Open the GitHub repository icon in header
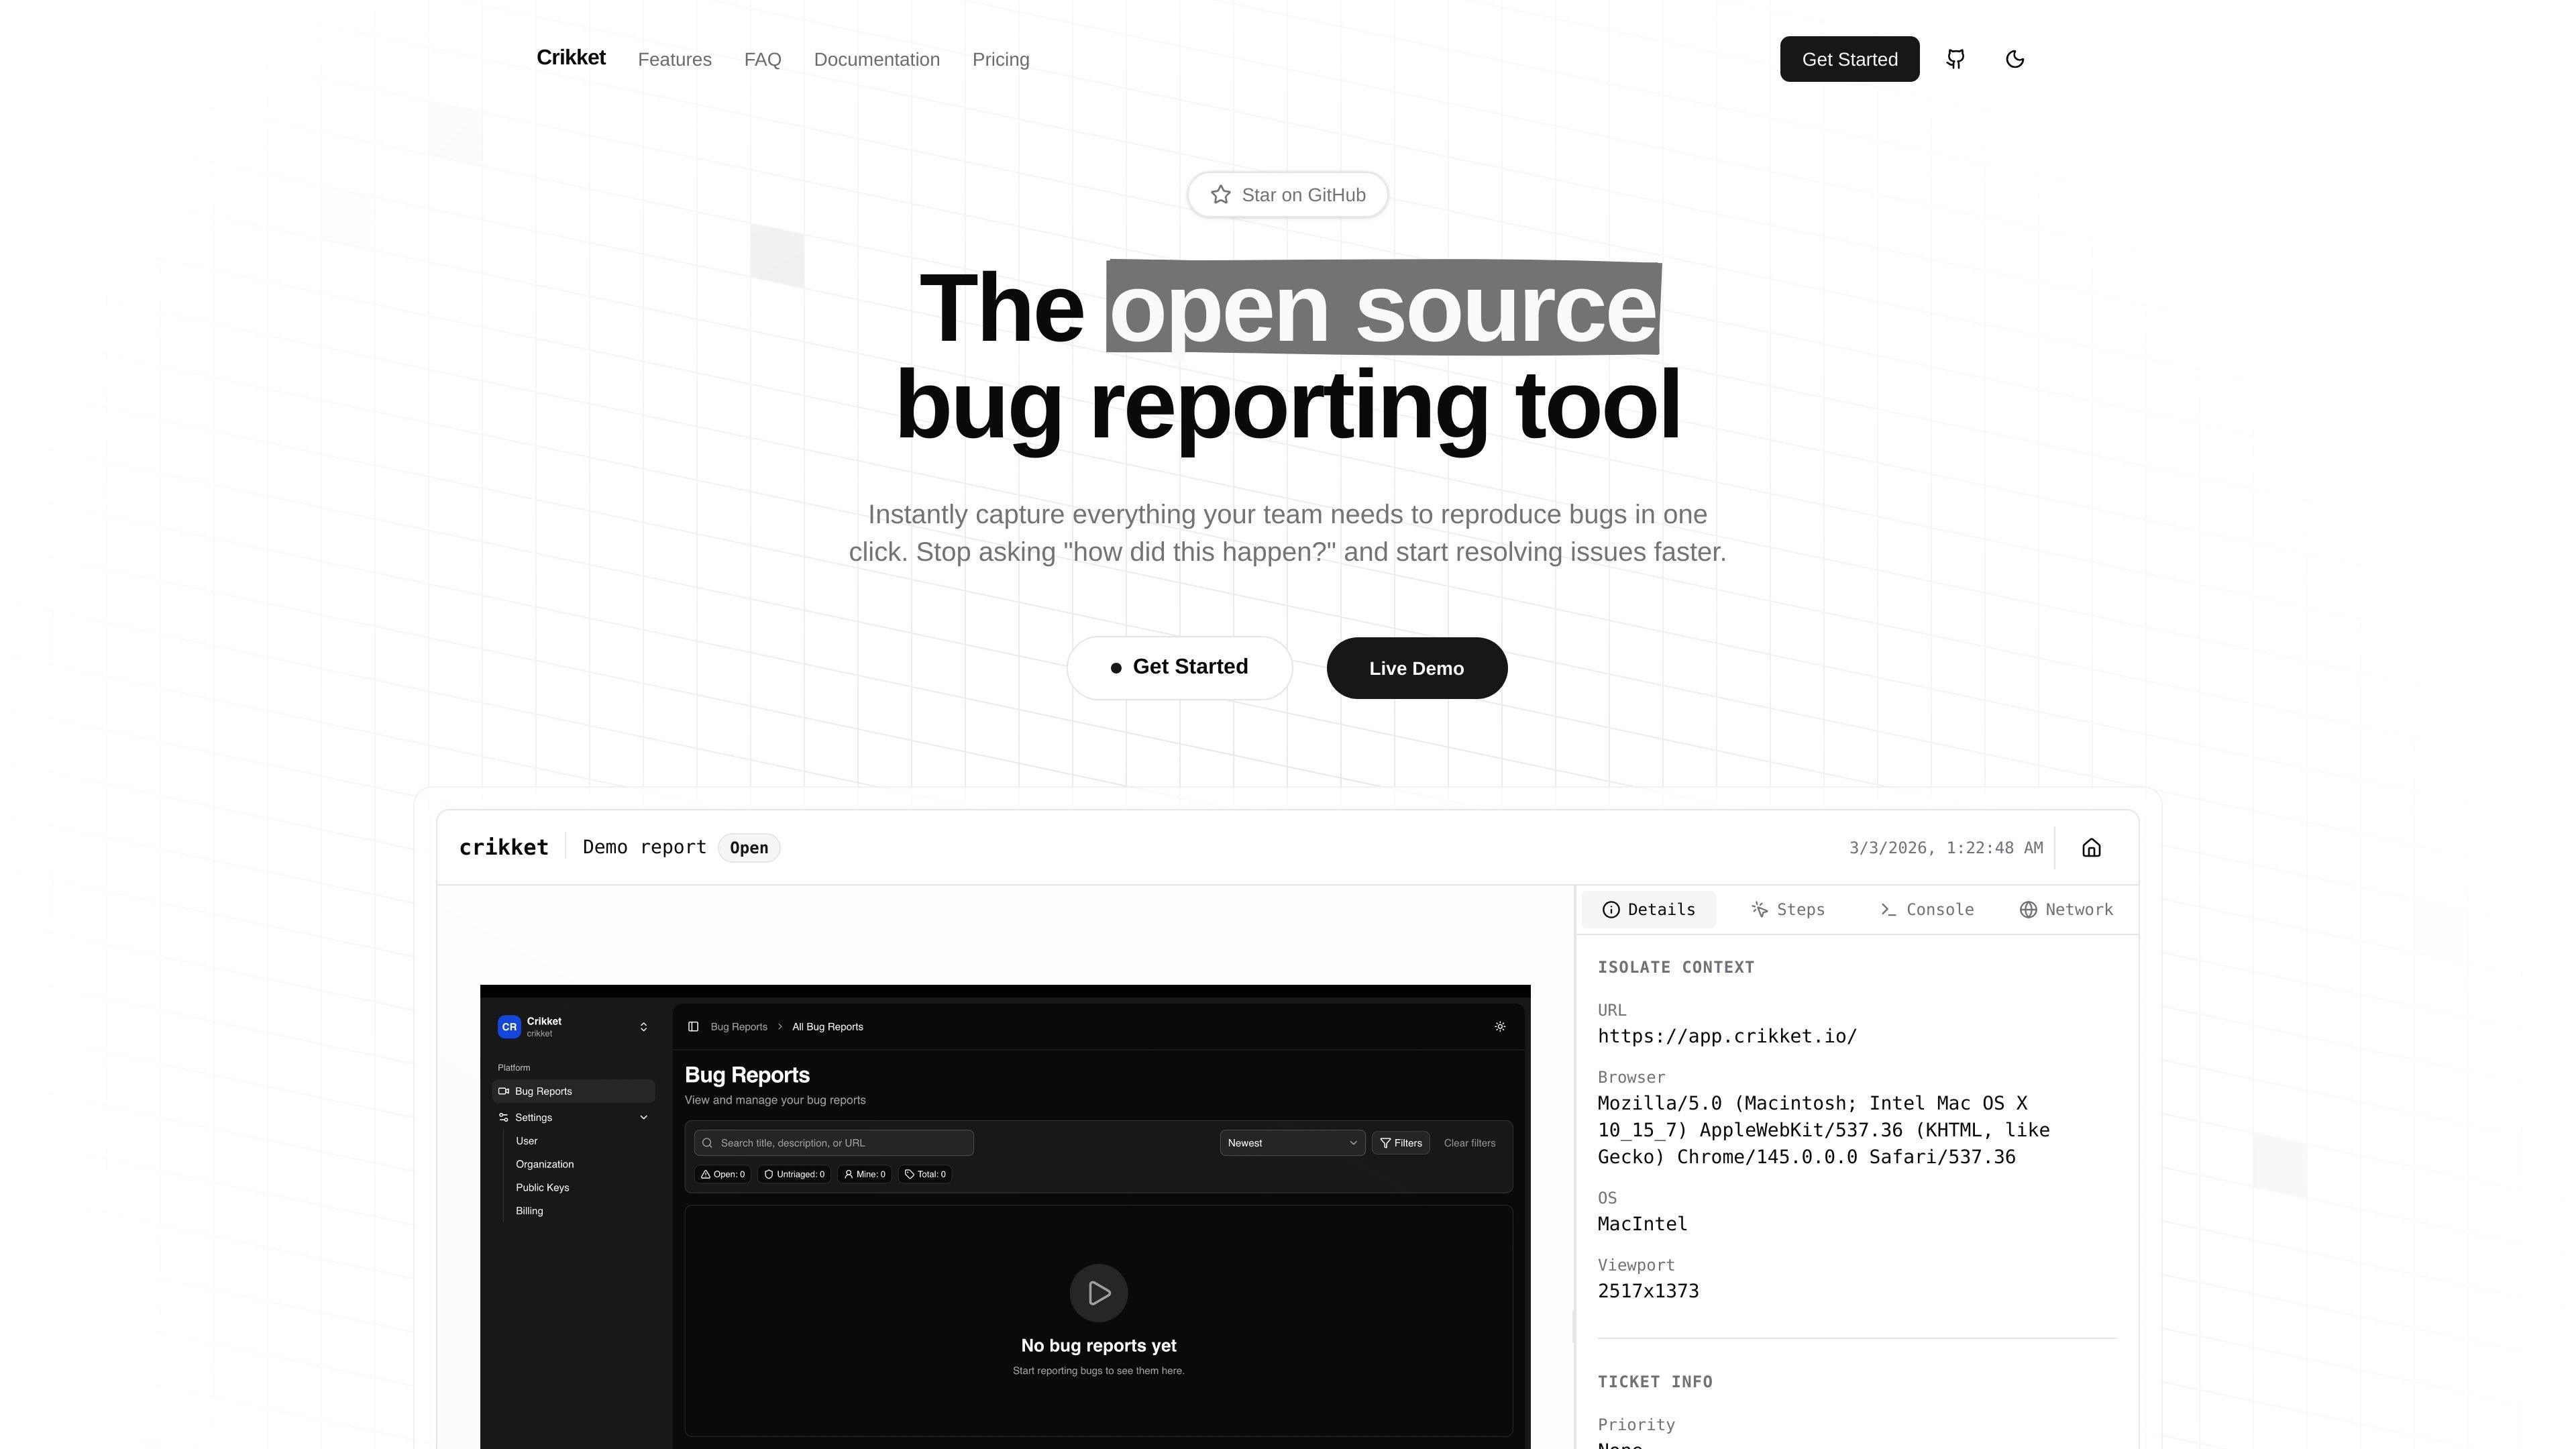 click(x=1955, y=59)
